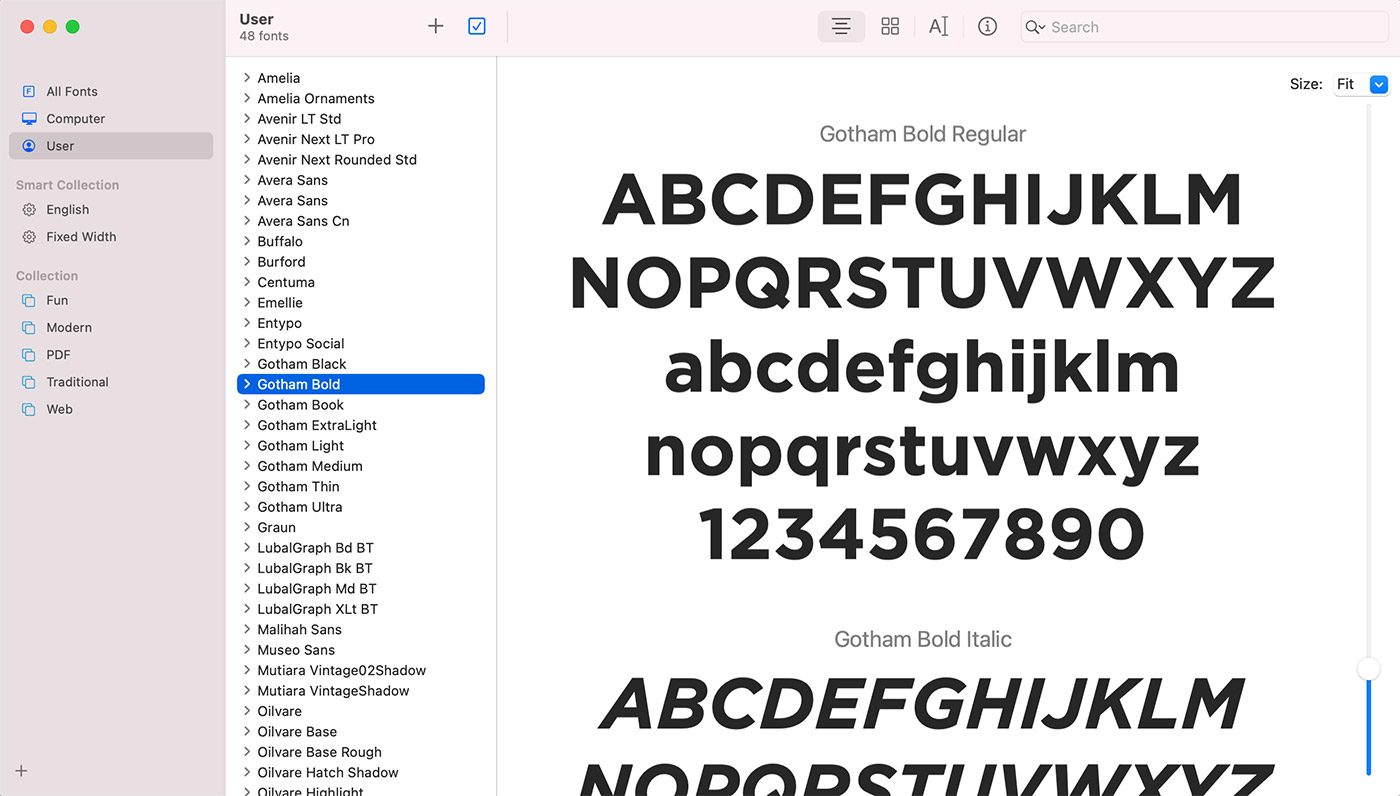1400x796 pixels.
Task: Select Computer in sidebar
Action: coord(111,118)
